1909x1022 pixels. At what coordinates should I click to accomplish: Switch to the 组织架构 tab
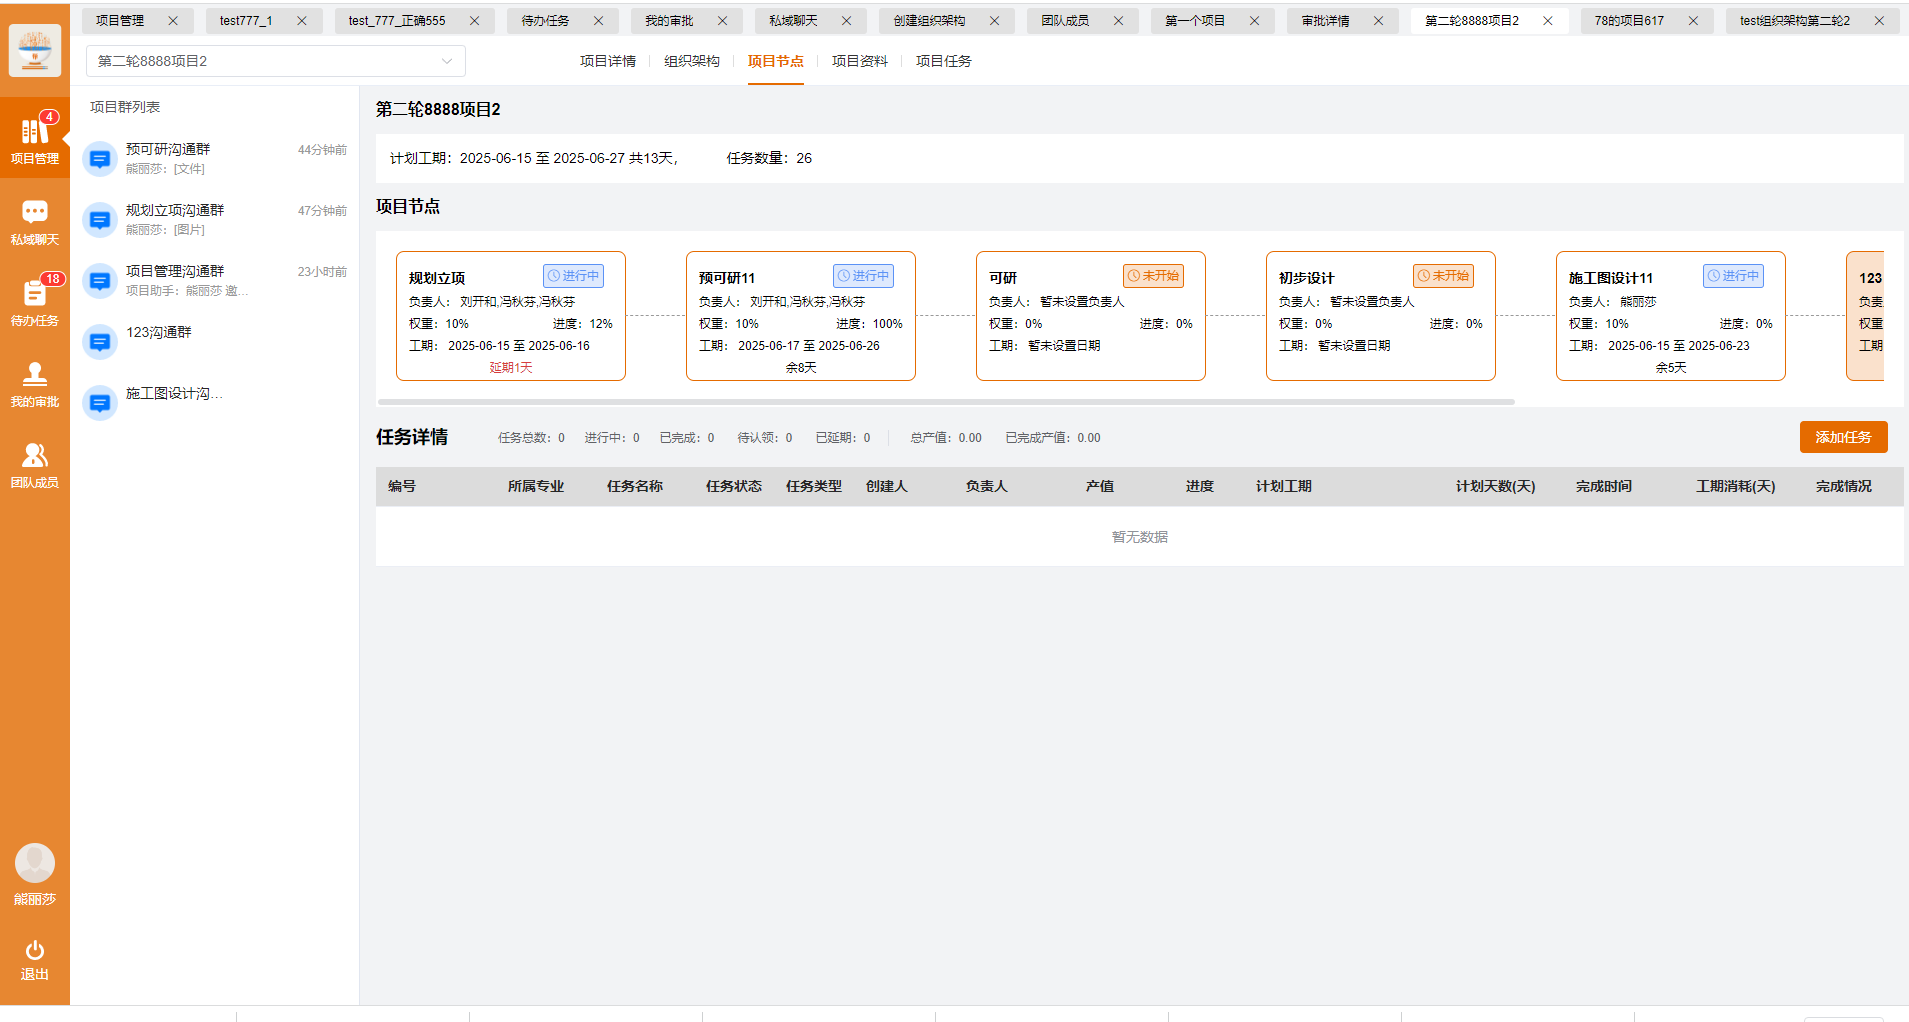[x=691, y=61]
